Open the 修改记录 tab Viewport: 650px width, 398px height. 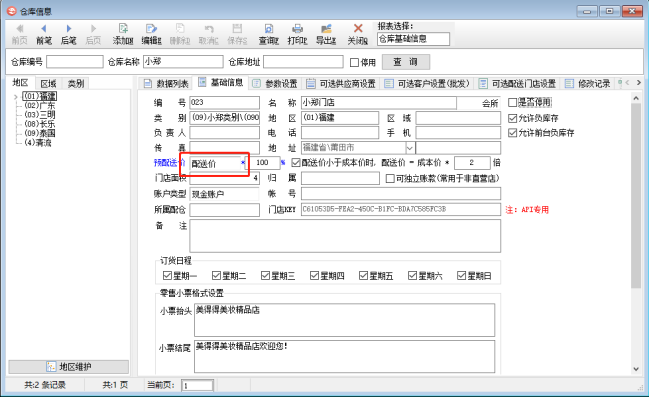click(588, 84)
